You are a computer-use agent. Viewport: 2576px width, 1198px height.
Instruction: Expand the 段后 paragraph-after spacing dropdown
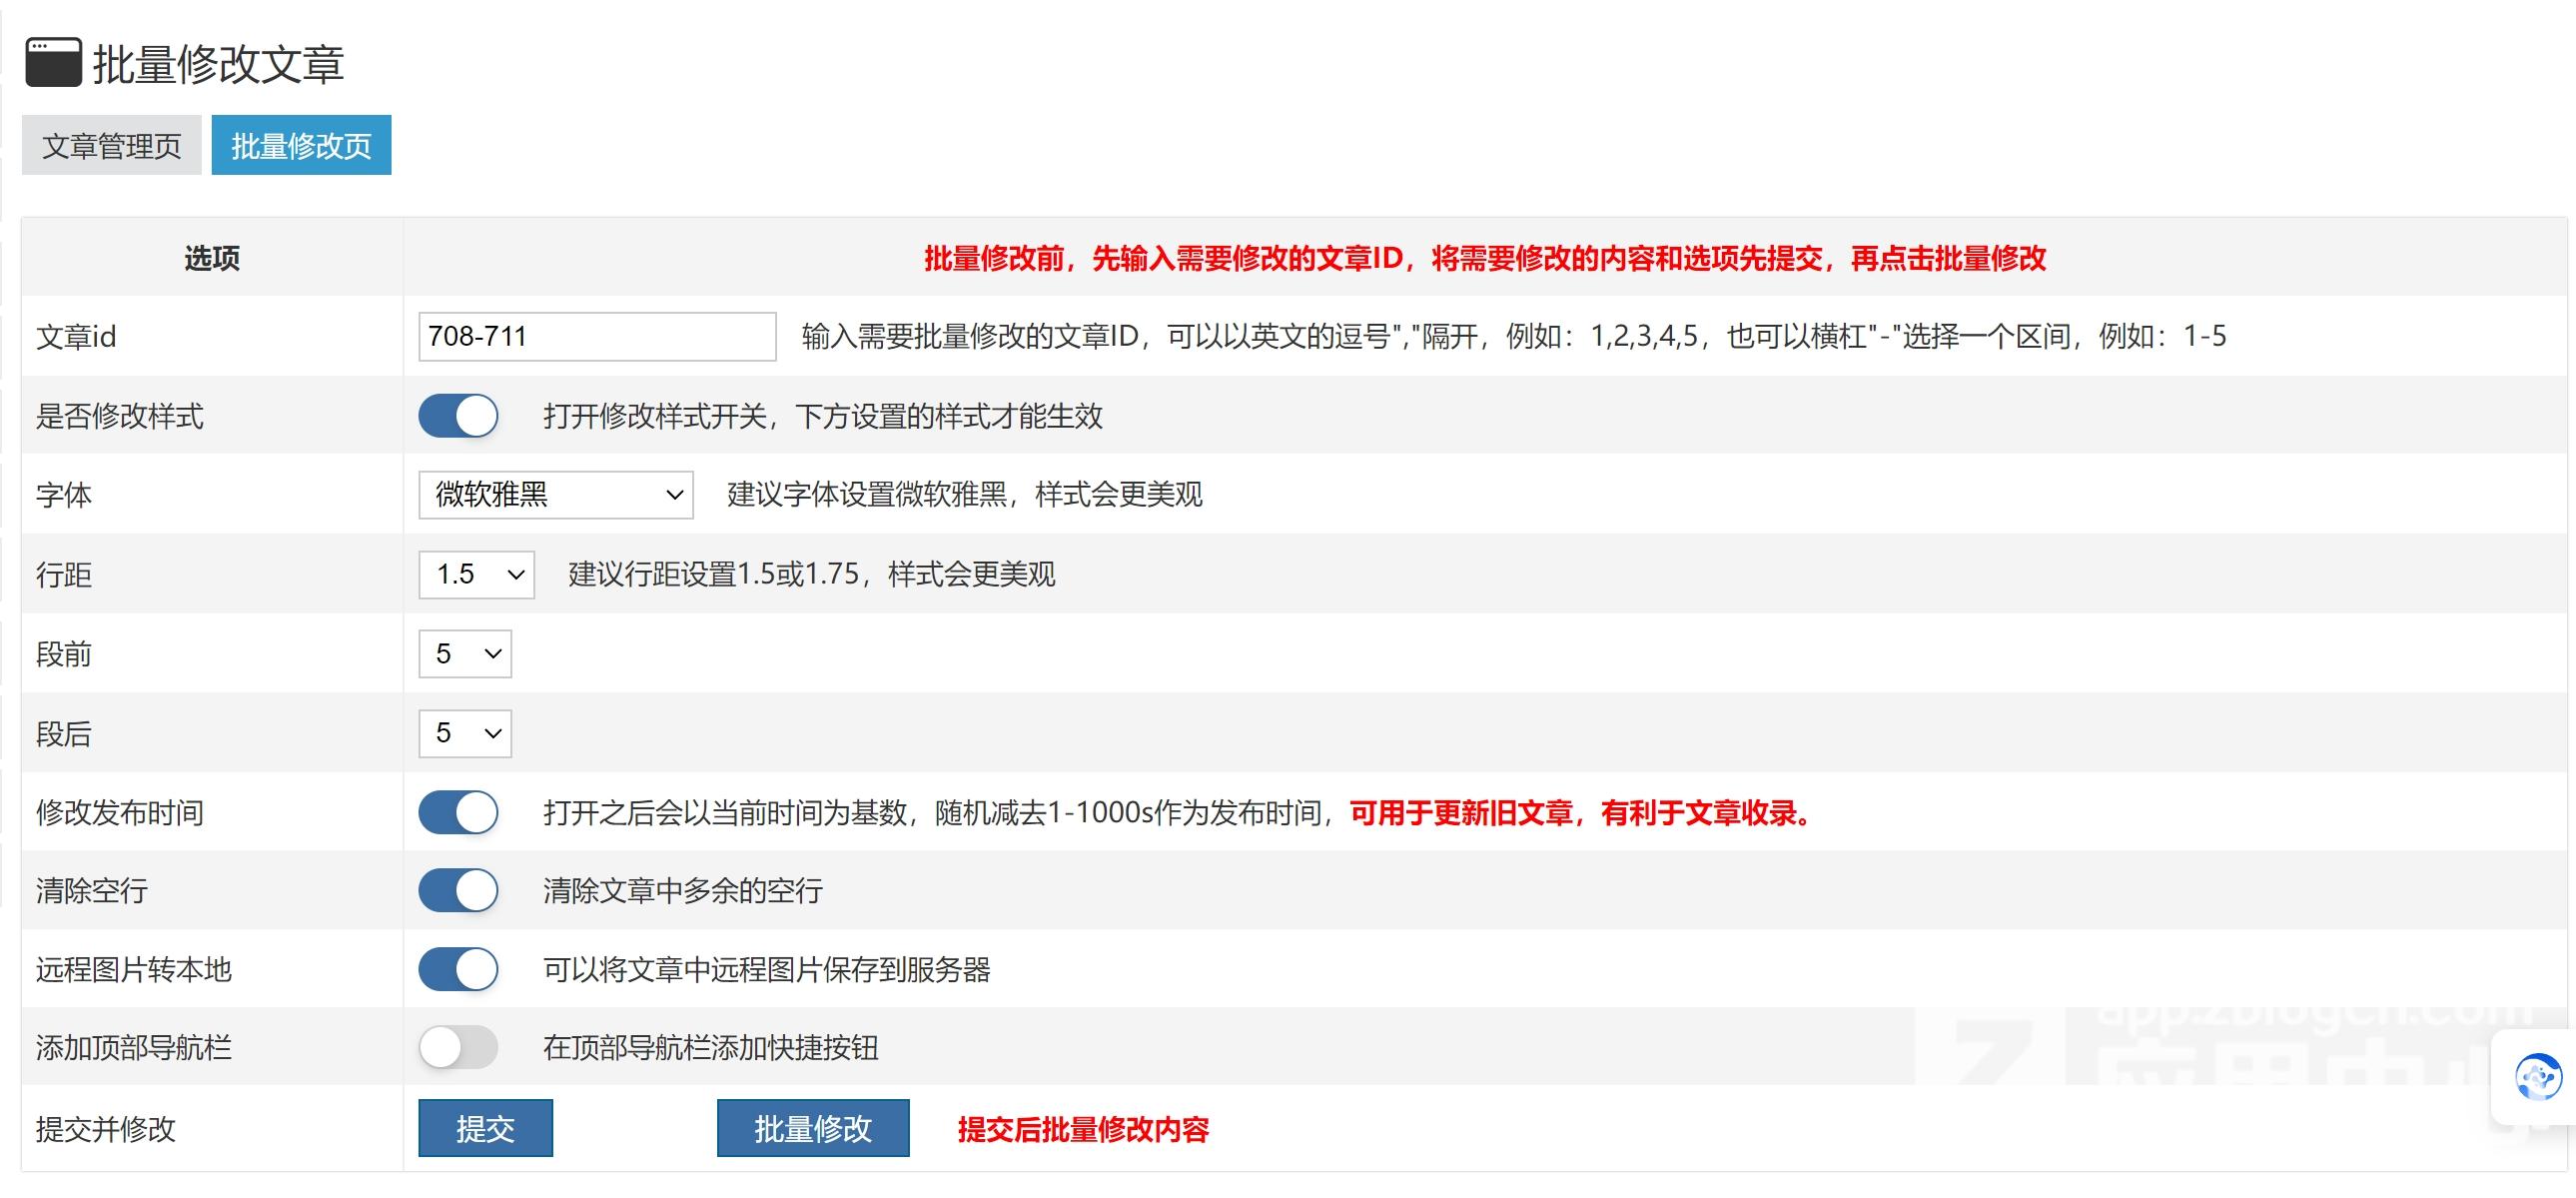[x=465, y=733]
